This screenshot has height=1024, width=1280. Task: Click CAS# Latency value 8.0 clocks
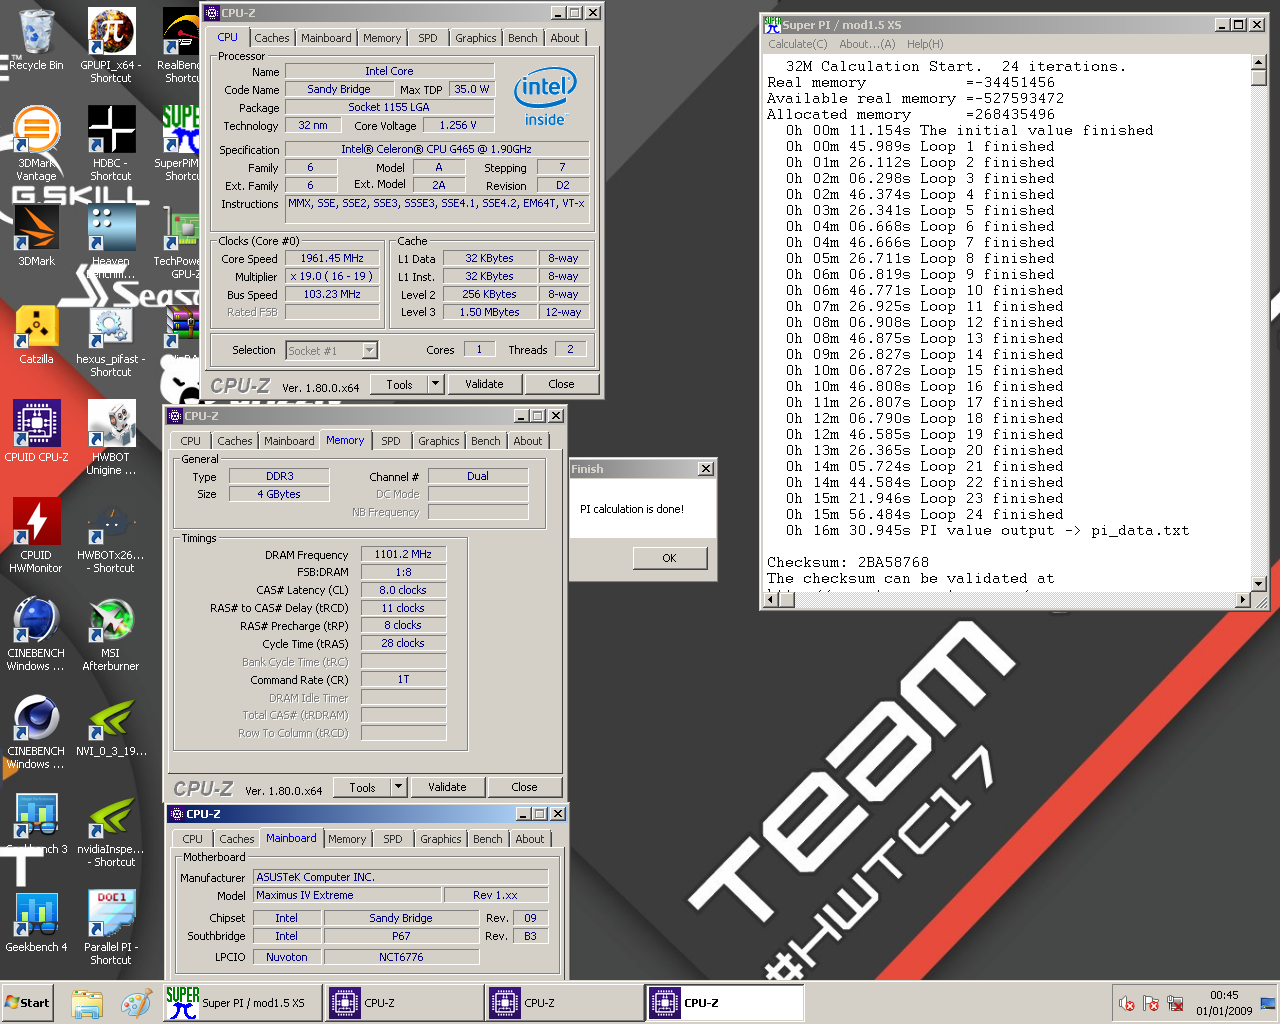(x=403, y=590)
